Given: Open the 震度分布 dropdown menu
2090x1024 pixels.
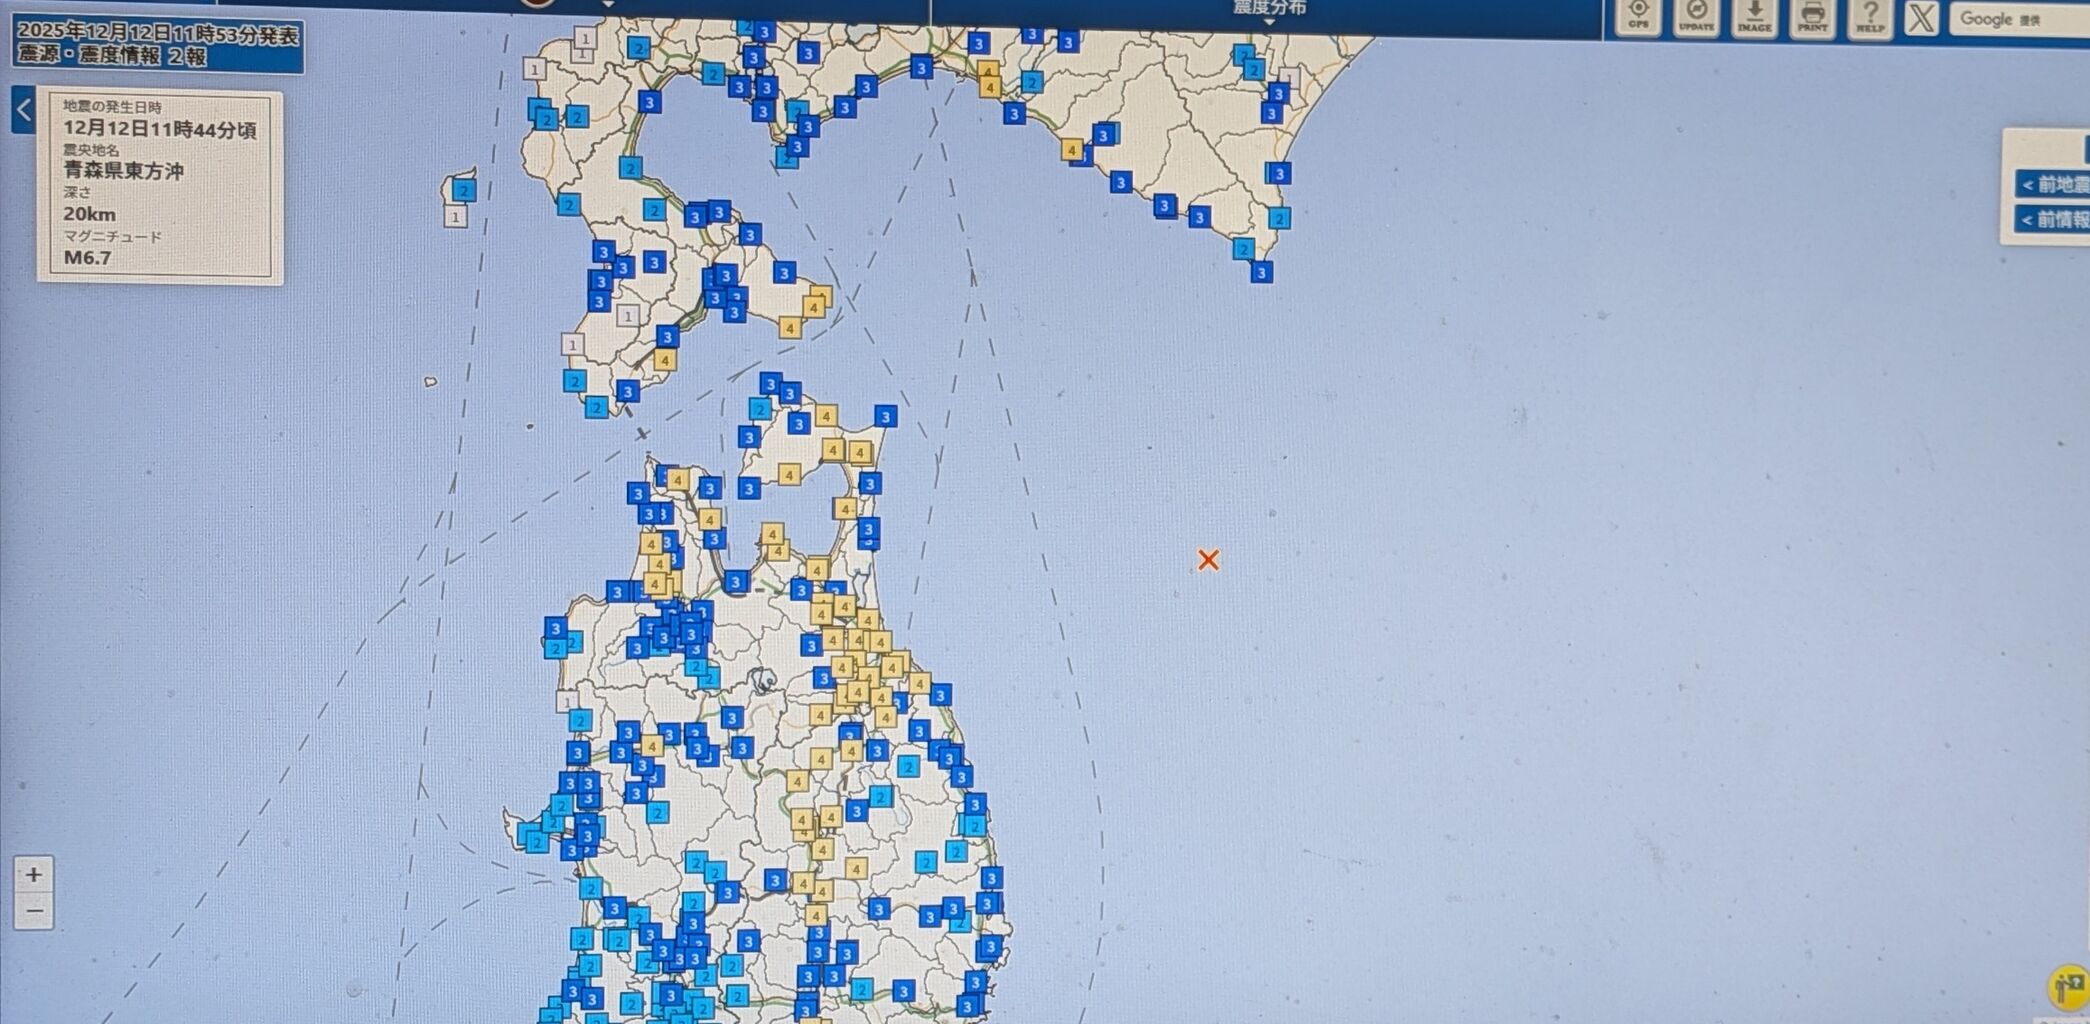Looking at the screenshot, I should (1268, 10).
